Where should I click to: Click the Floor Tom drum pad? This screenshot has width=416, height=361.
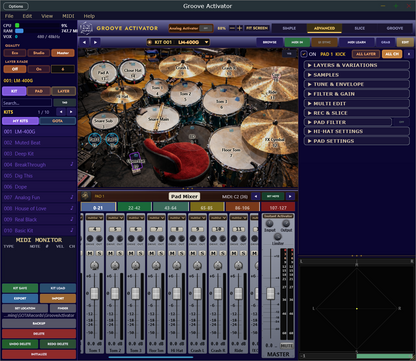click(x=230, y=149)
